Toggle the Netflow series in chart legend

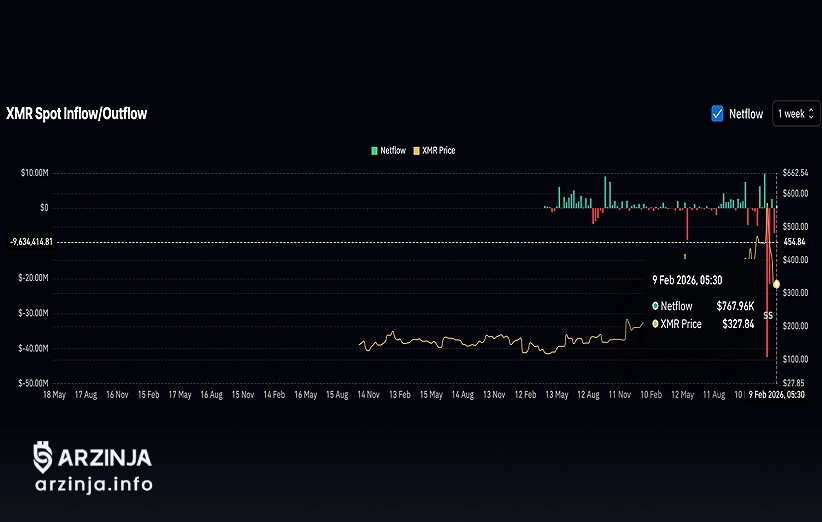coord(393,151)
